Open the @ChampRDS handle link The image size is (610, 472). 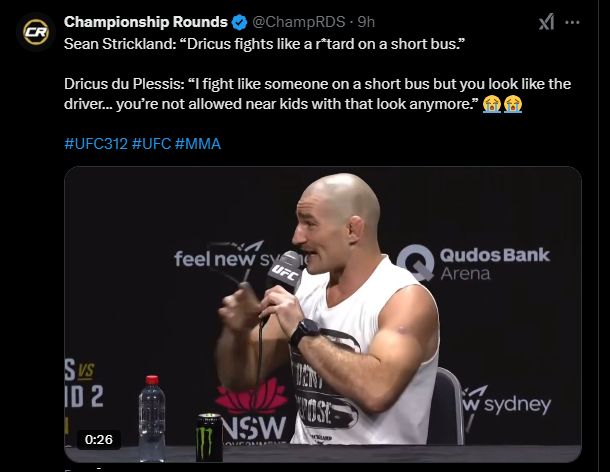pos(299,22)
